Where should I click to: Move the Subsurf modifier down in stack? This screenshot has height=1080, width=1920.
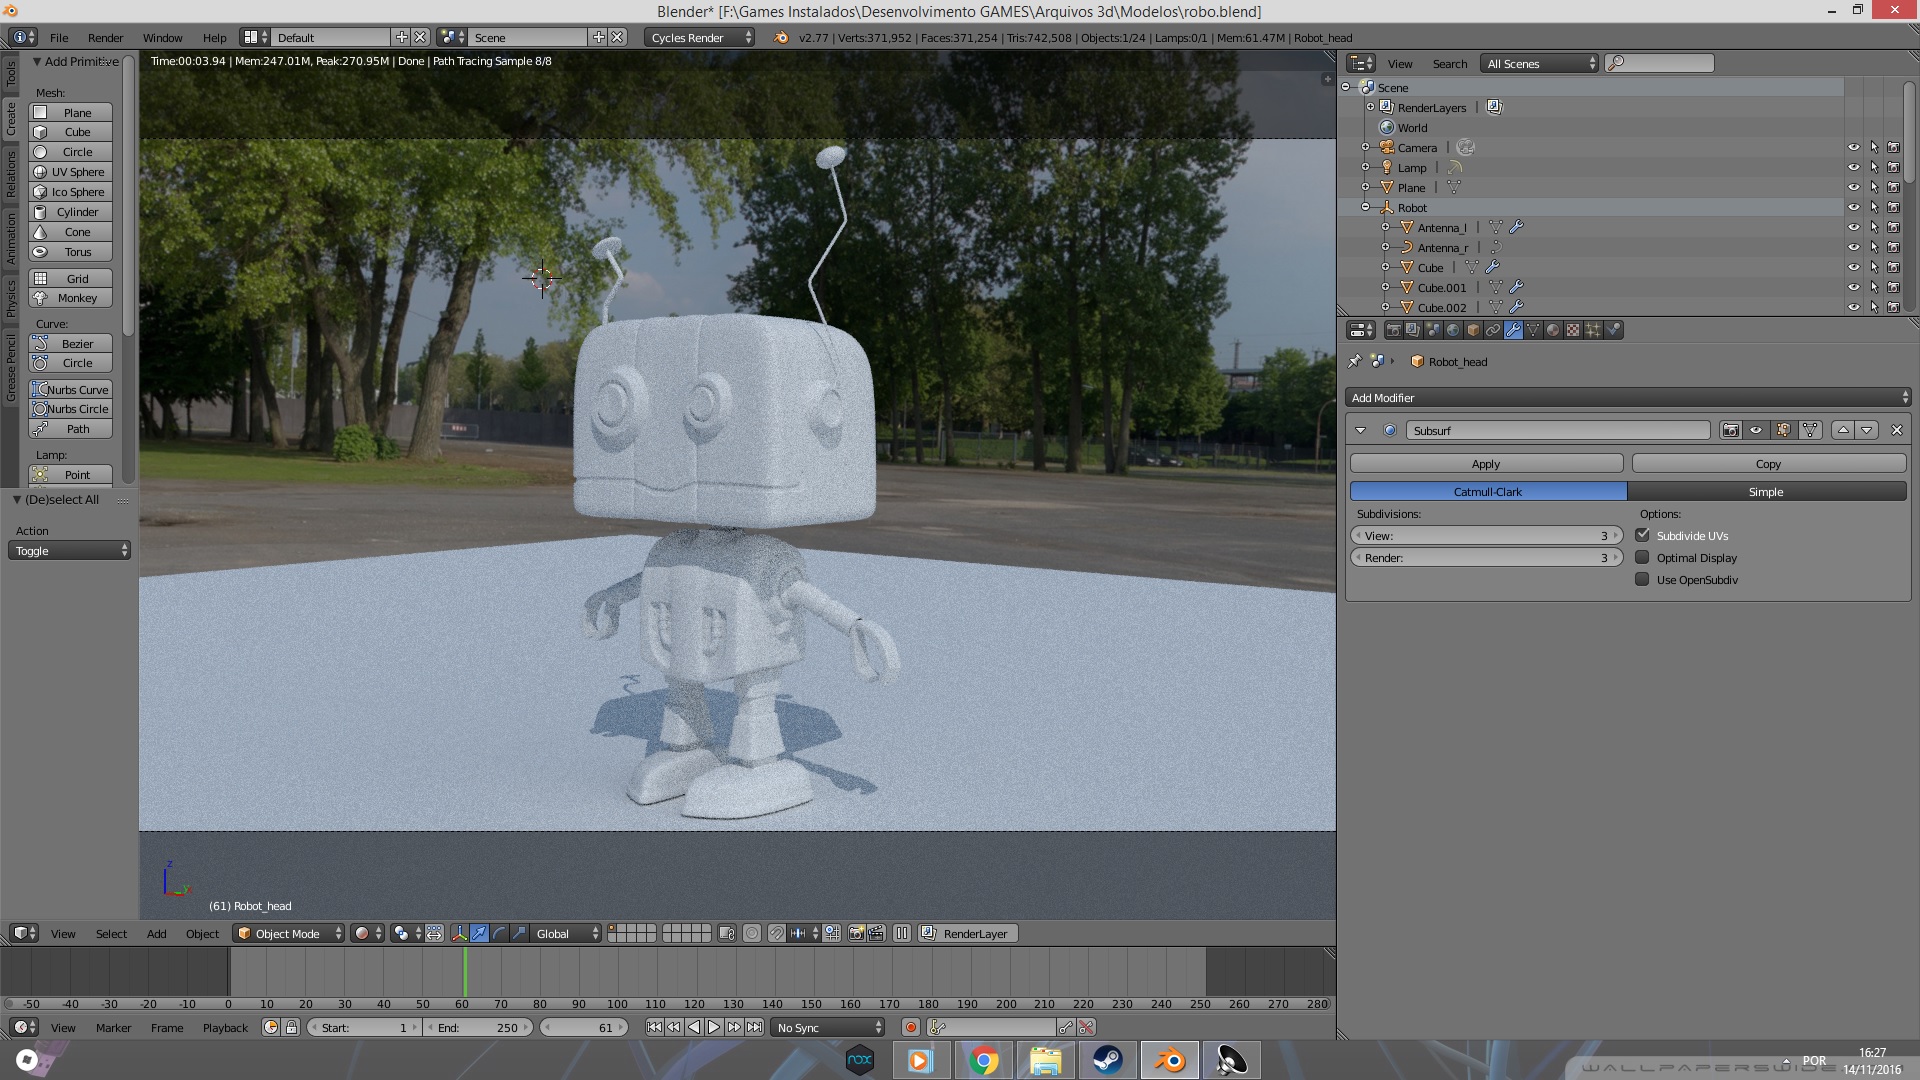click(x=1867, y=430)
